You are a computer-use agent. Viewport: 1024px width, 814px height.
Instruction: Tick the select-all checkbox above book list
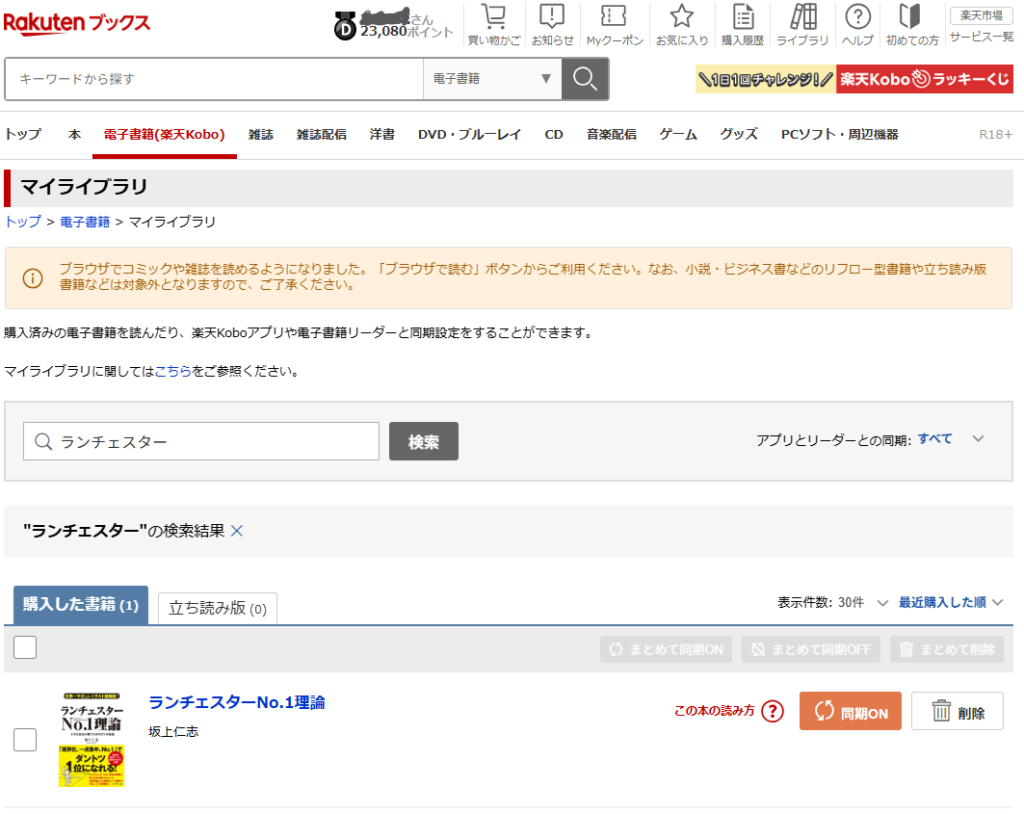pyautogui.click(x=25, y=647)
